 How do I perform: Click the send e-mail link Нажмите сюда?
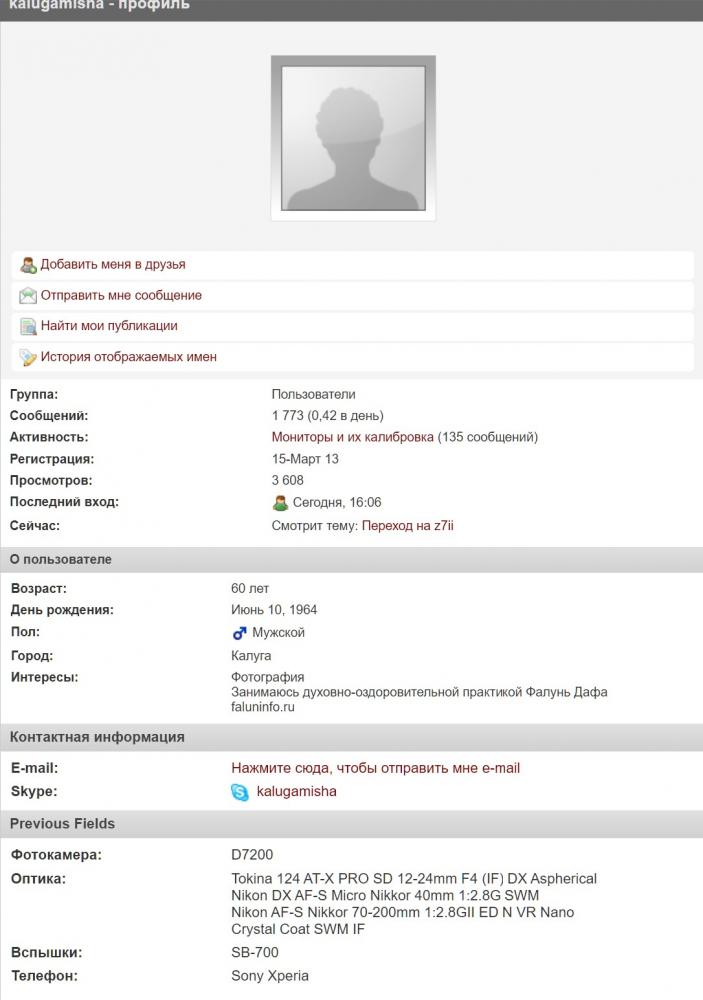coord(376,768)
